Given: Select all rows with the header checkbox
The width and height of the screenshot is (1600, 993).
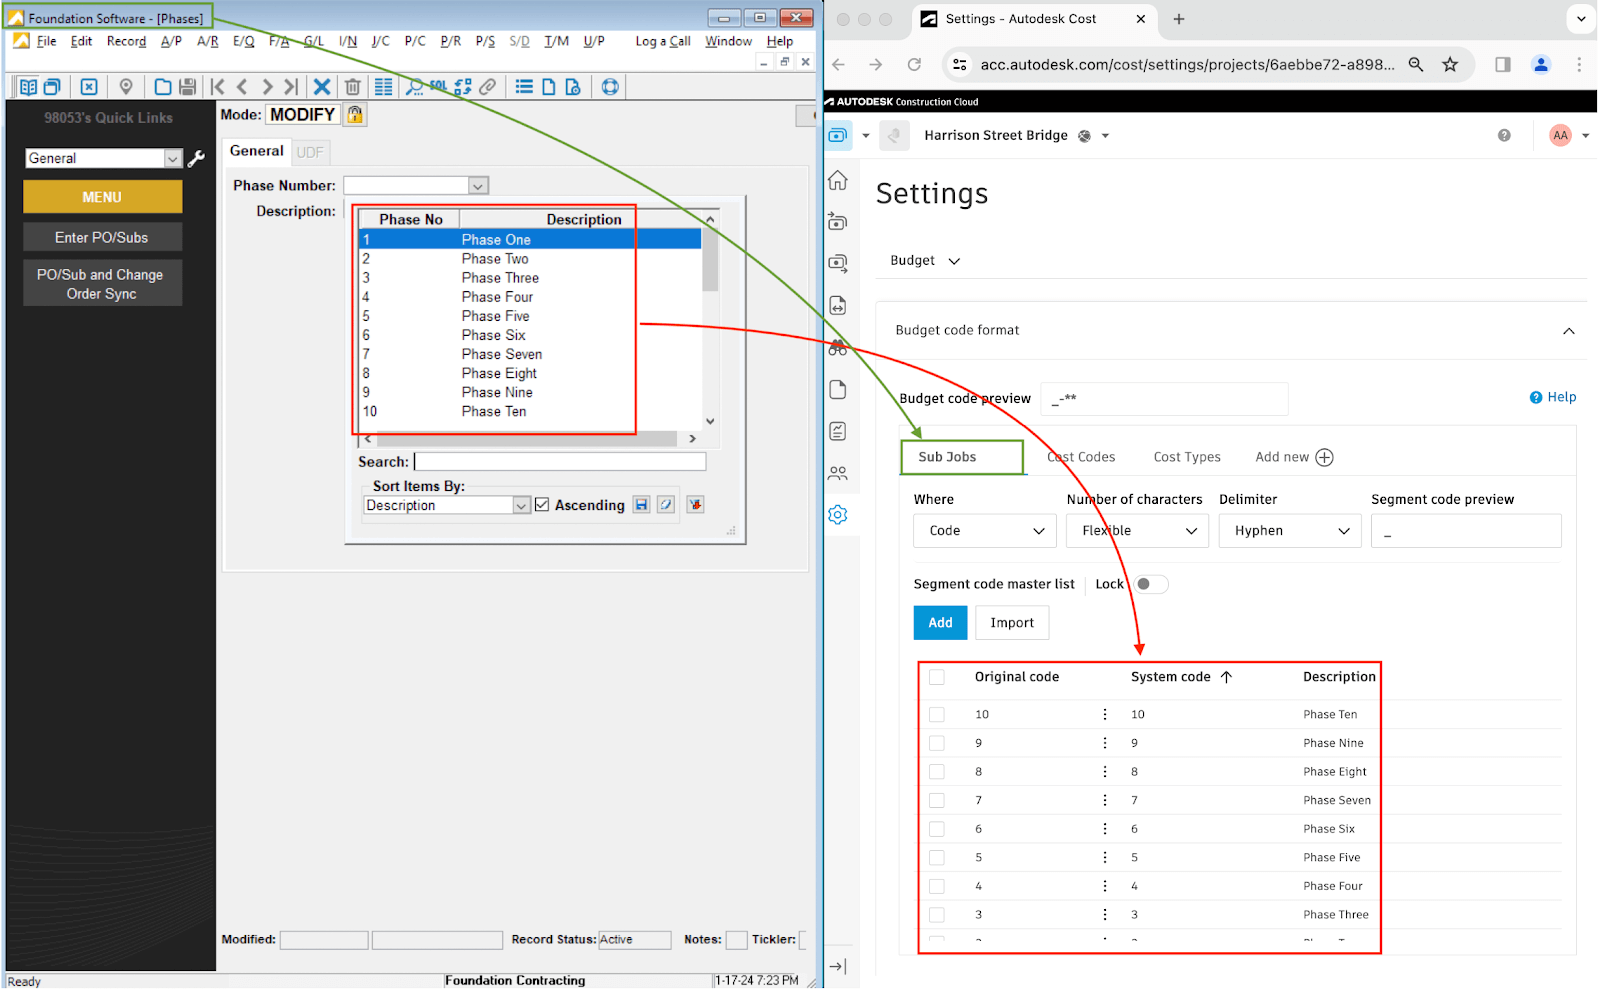Looking at the screenshot, I should point(937,677).
